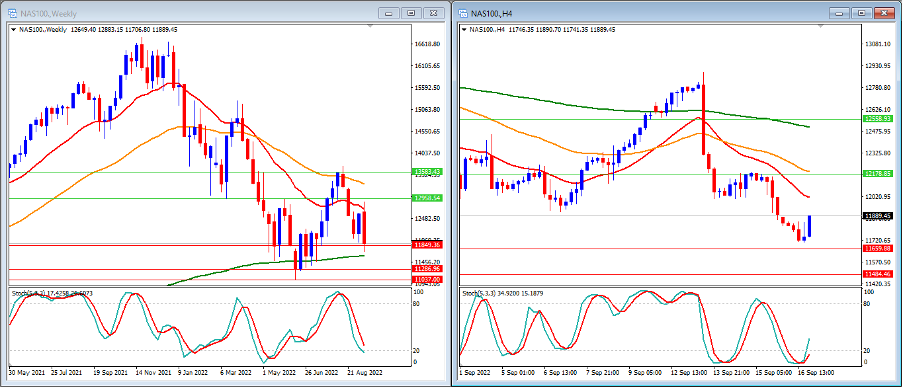
Task: Click the 15063.80 price scale value
Action: tap(427, 110)
